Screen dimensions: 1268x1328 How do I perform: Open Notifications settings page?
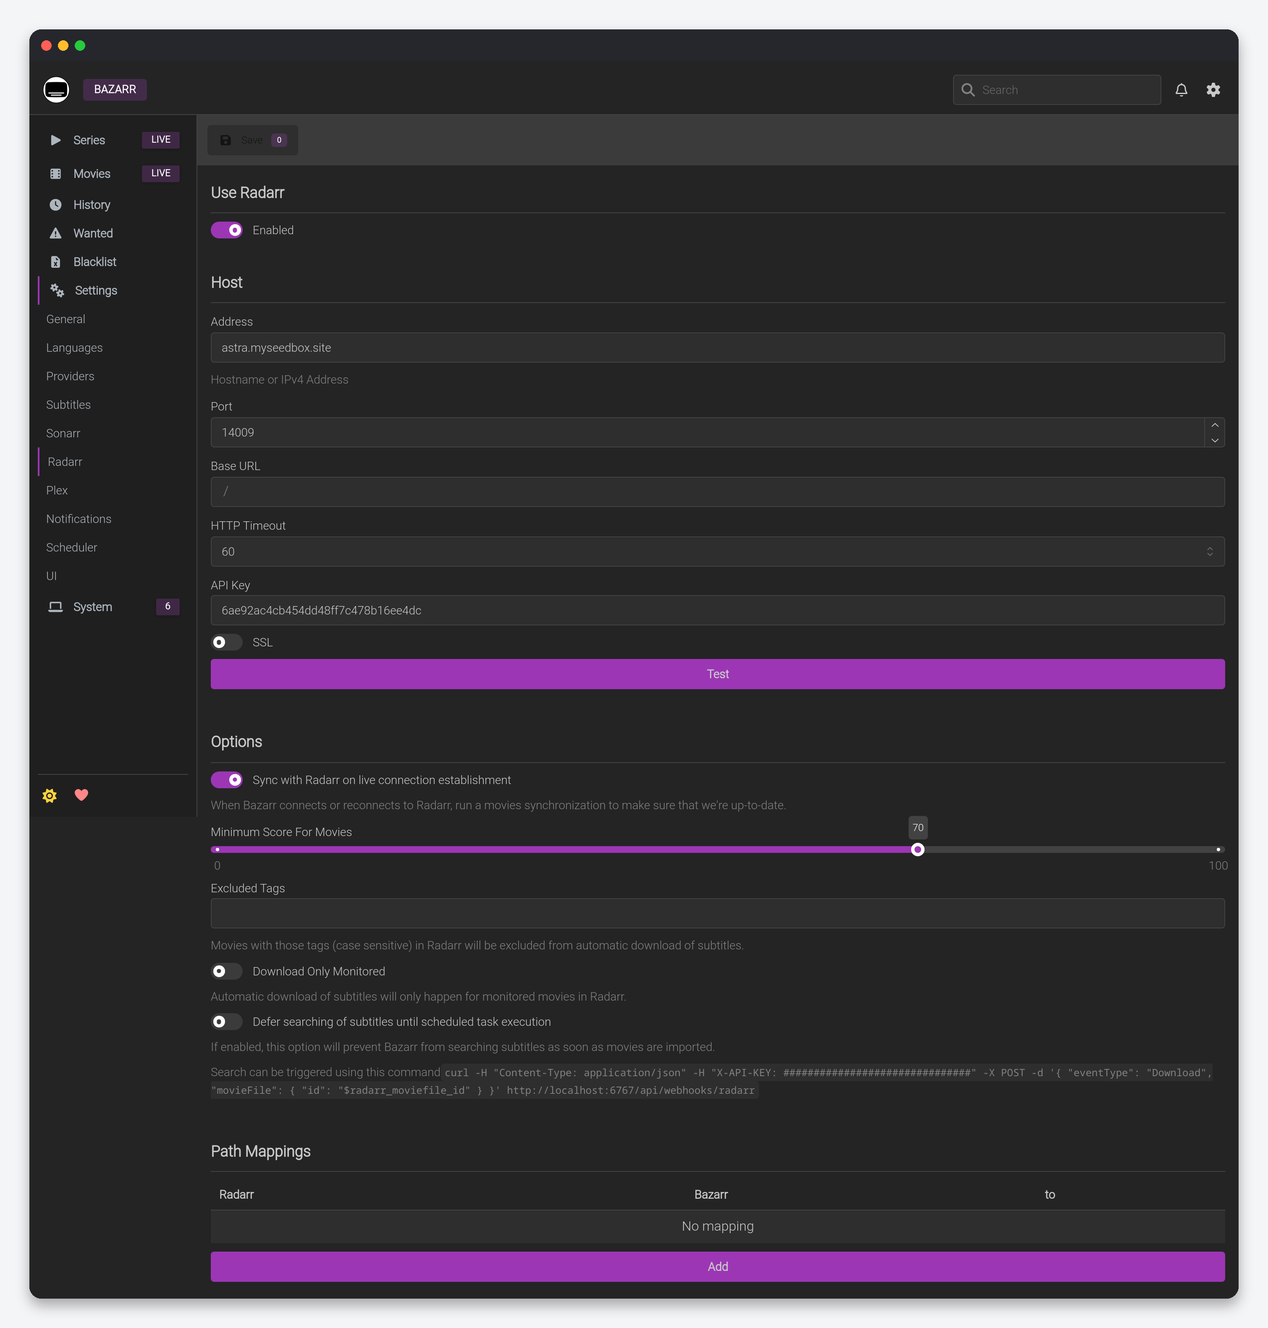point(78,519)
